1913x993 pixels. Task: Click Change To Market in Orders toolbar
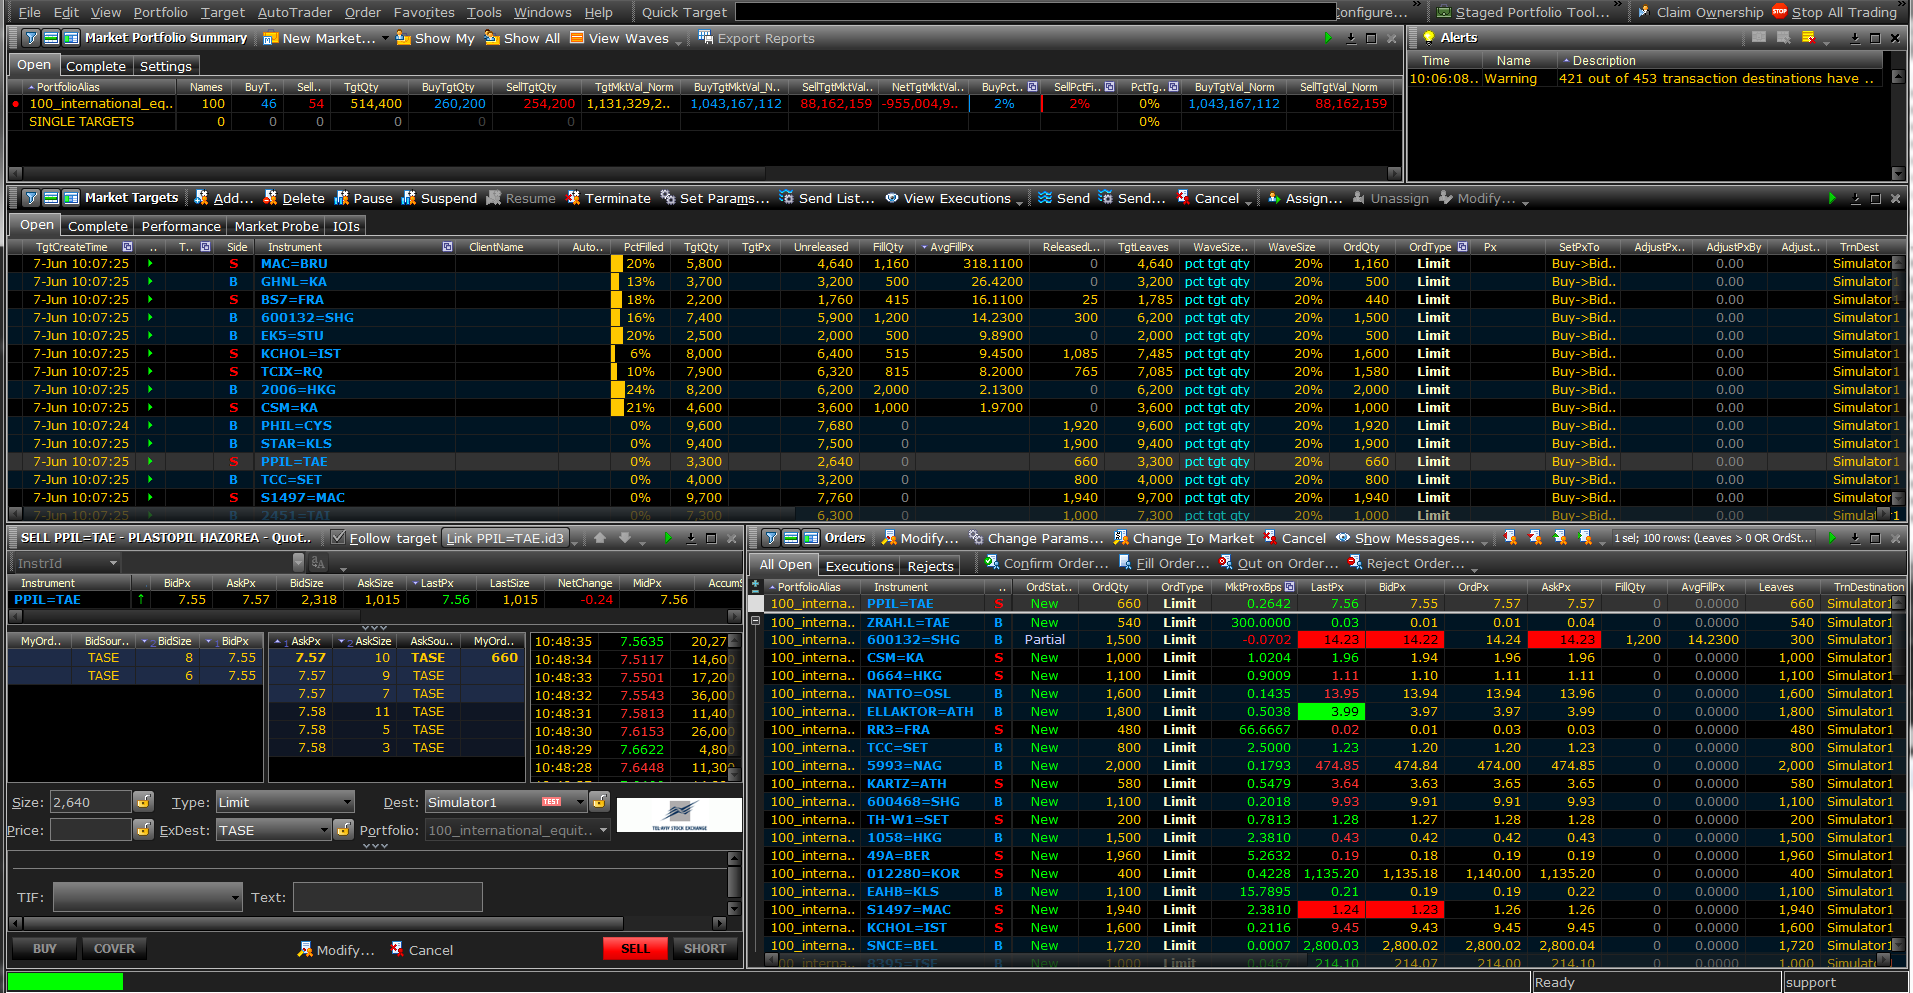click(x=1183, y=538)
